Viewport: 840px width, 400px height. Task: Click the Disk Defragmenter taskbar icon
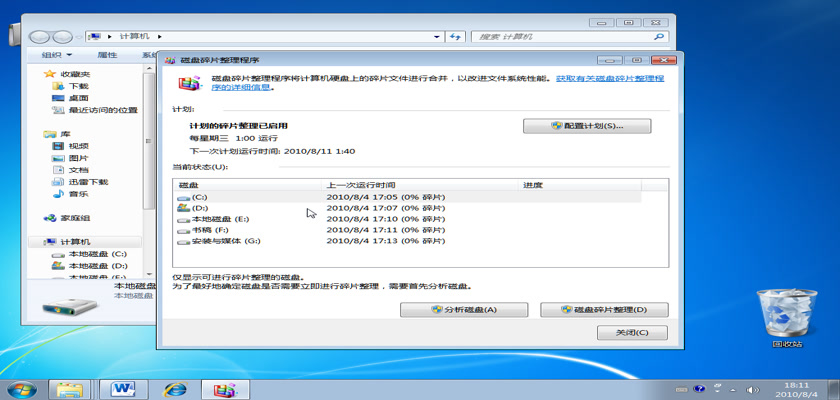click(x=228, y=387)
